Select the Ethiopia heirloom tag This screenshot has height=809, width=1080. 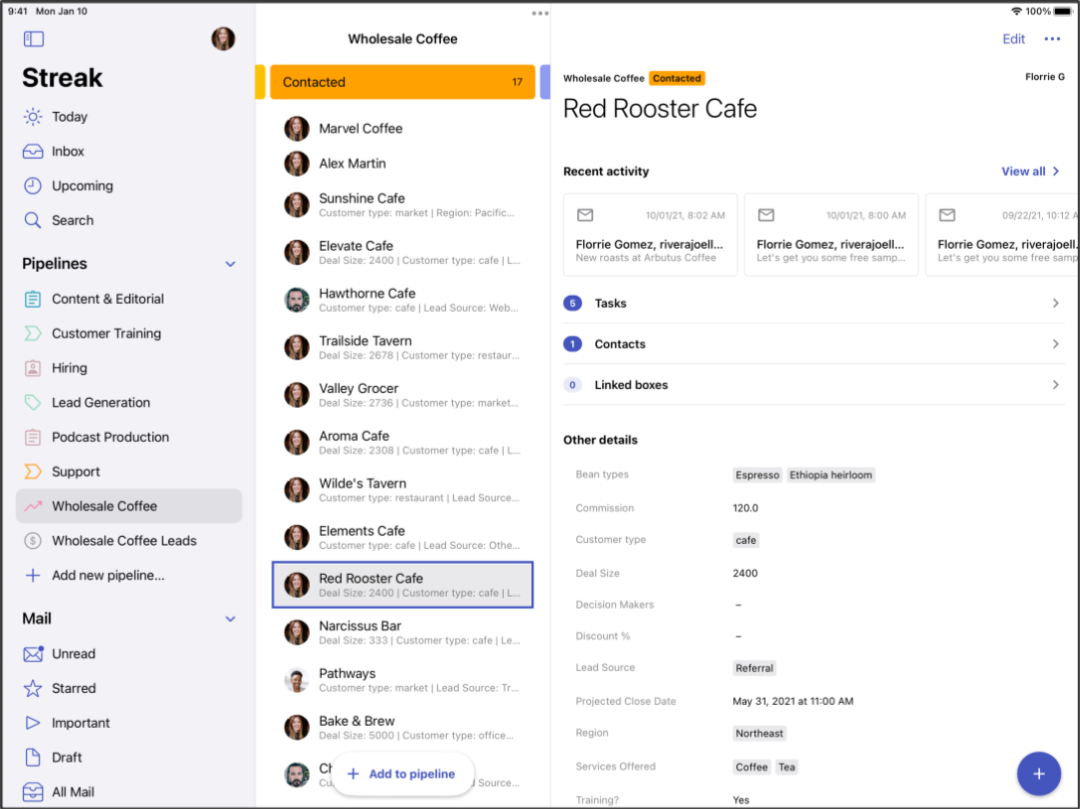[831, 475]
